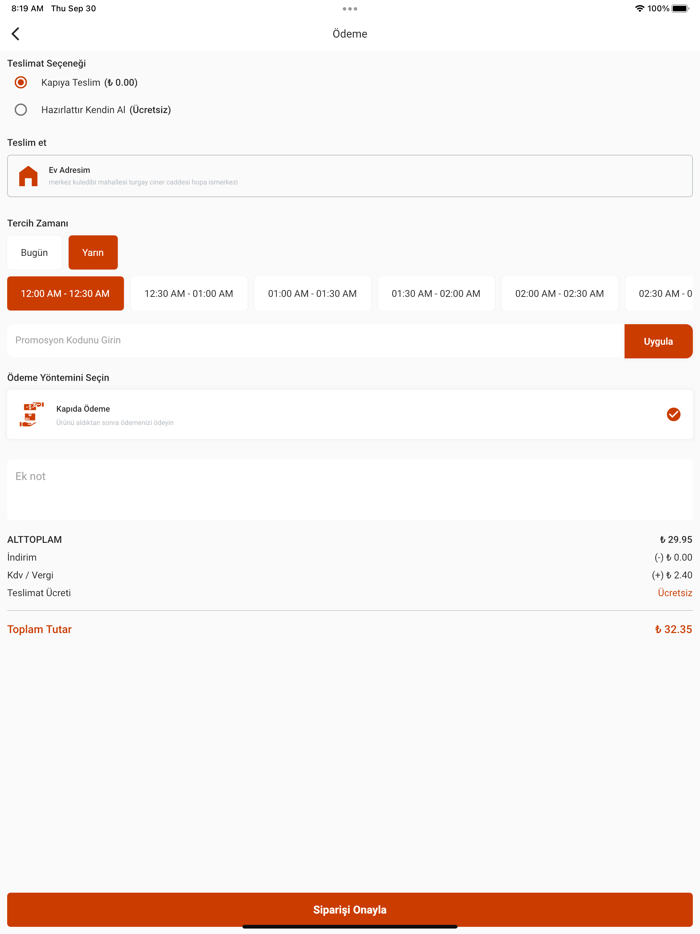
Task: Select the Kapıda Ödeme payment method
Action: point(350,415)
